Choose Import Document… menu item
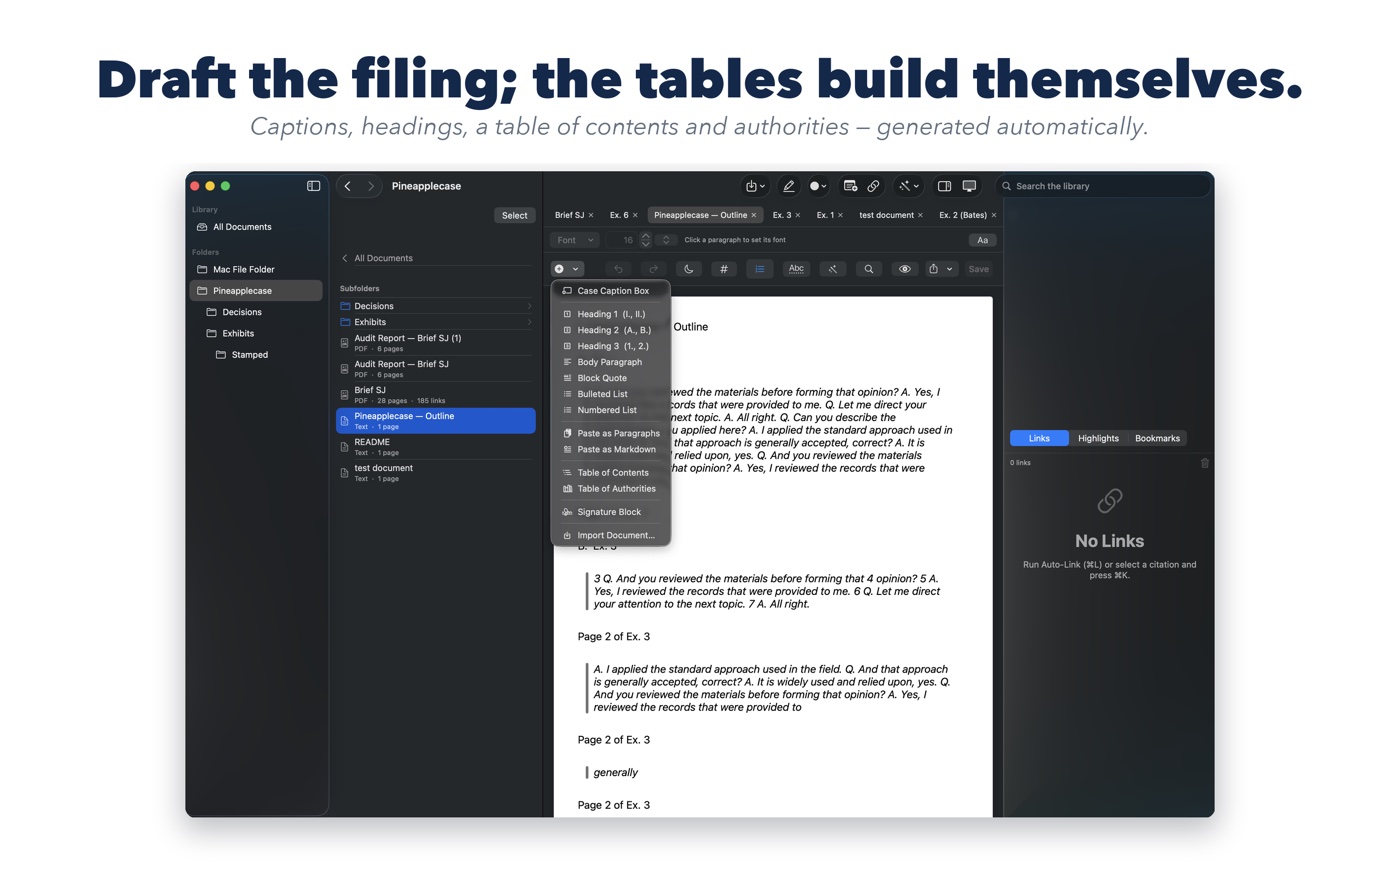Screen dimensions: 1400x875 (611, 535)
